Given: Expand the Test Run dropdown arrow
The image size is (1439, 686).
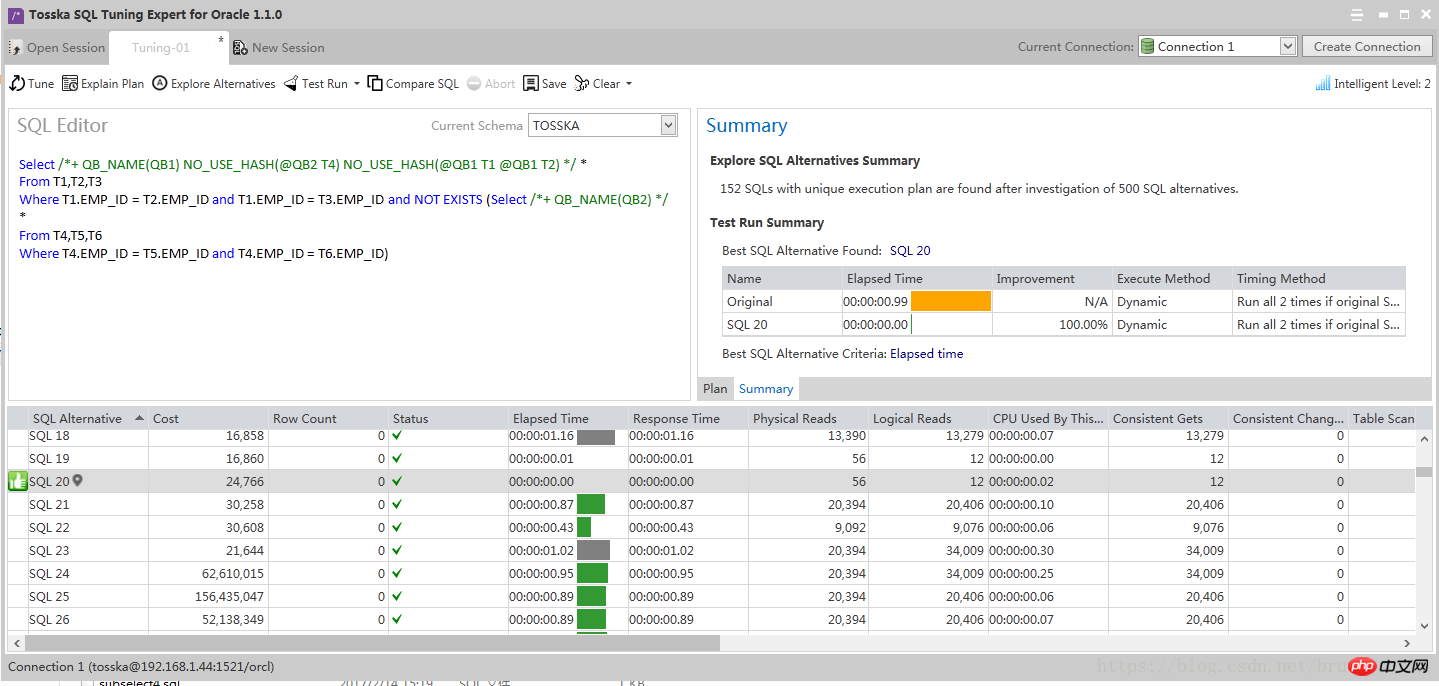Looking at the screenshot, I should (x=357, y=84).
